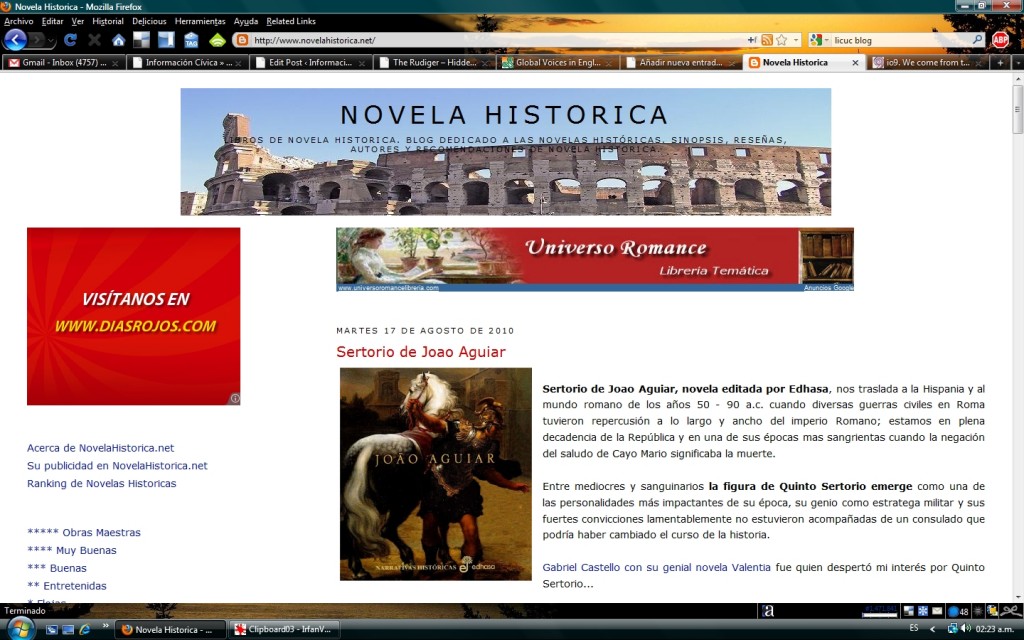Click the Adblock Plus ABP icon
Screen dimensions: 1024x640
pos(1000,40)
